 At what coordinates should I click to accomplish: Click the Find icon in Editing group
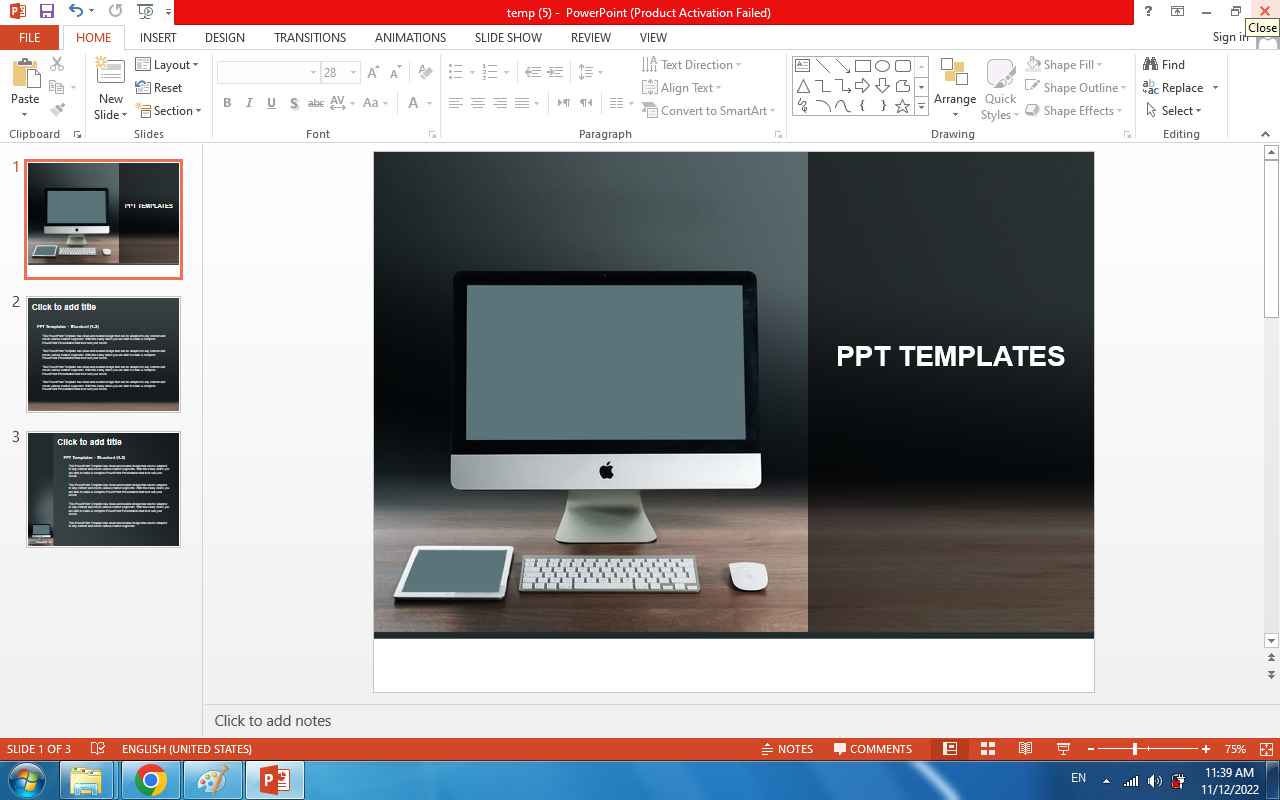point(1164,64)
